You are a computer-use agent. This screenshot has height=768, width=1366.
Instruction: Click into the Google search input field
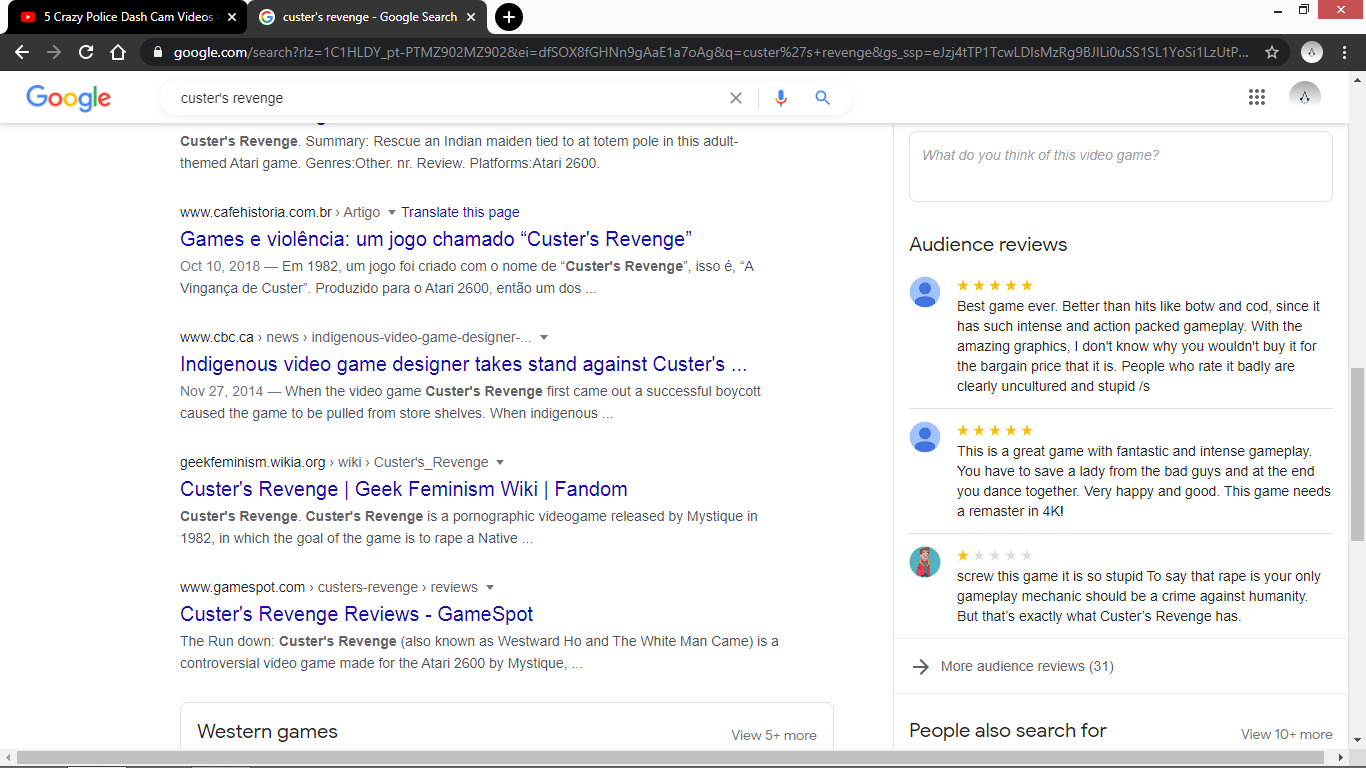(450, 98)
